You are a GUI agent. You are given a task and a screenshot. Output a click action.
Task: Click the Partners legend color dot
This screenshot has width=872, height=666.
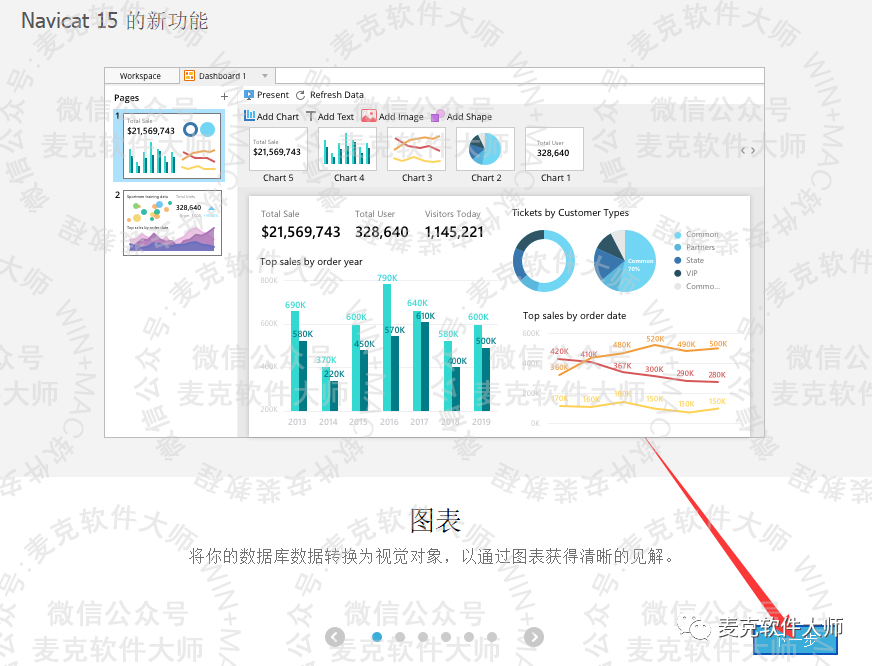click(677, 247)
